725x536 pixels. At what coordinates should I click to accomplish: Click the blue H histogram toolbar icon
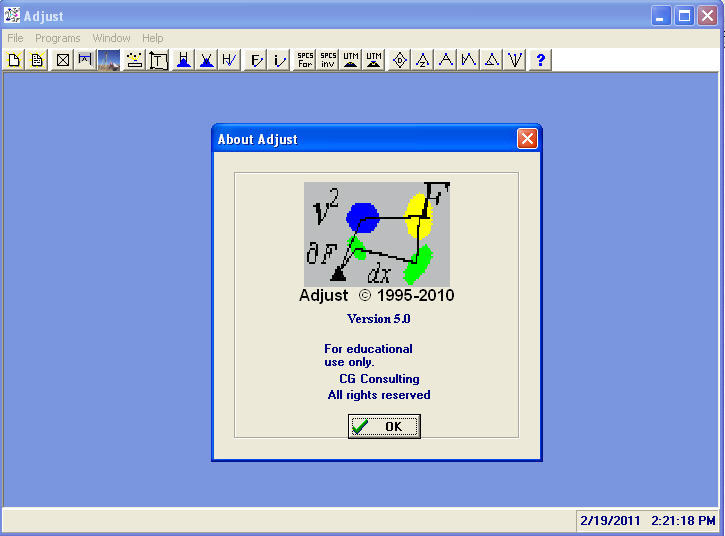184,60
